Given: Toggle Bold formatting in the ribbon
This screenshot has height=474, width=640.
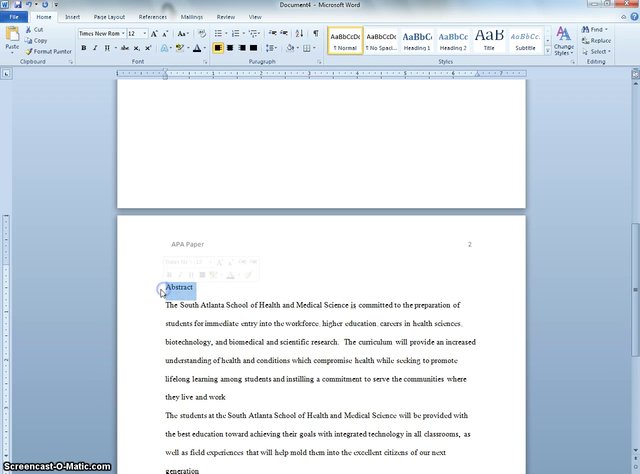Looking at the screenshot, I should tap(83, 48).
